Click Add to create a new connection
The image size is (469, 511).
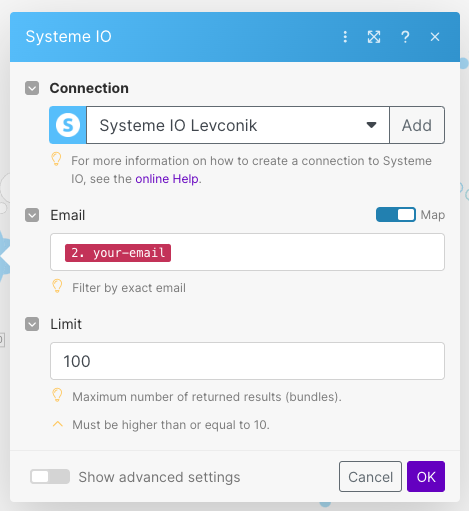pyautogui.click(x=417, y=125)
